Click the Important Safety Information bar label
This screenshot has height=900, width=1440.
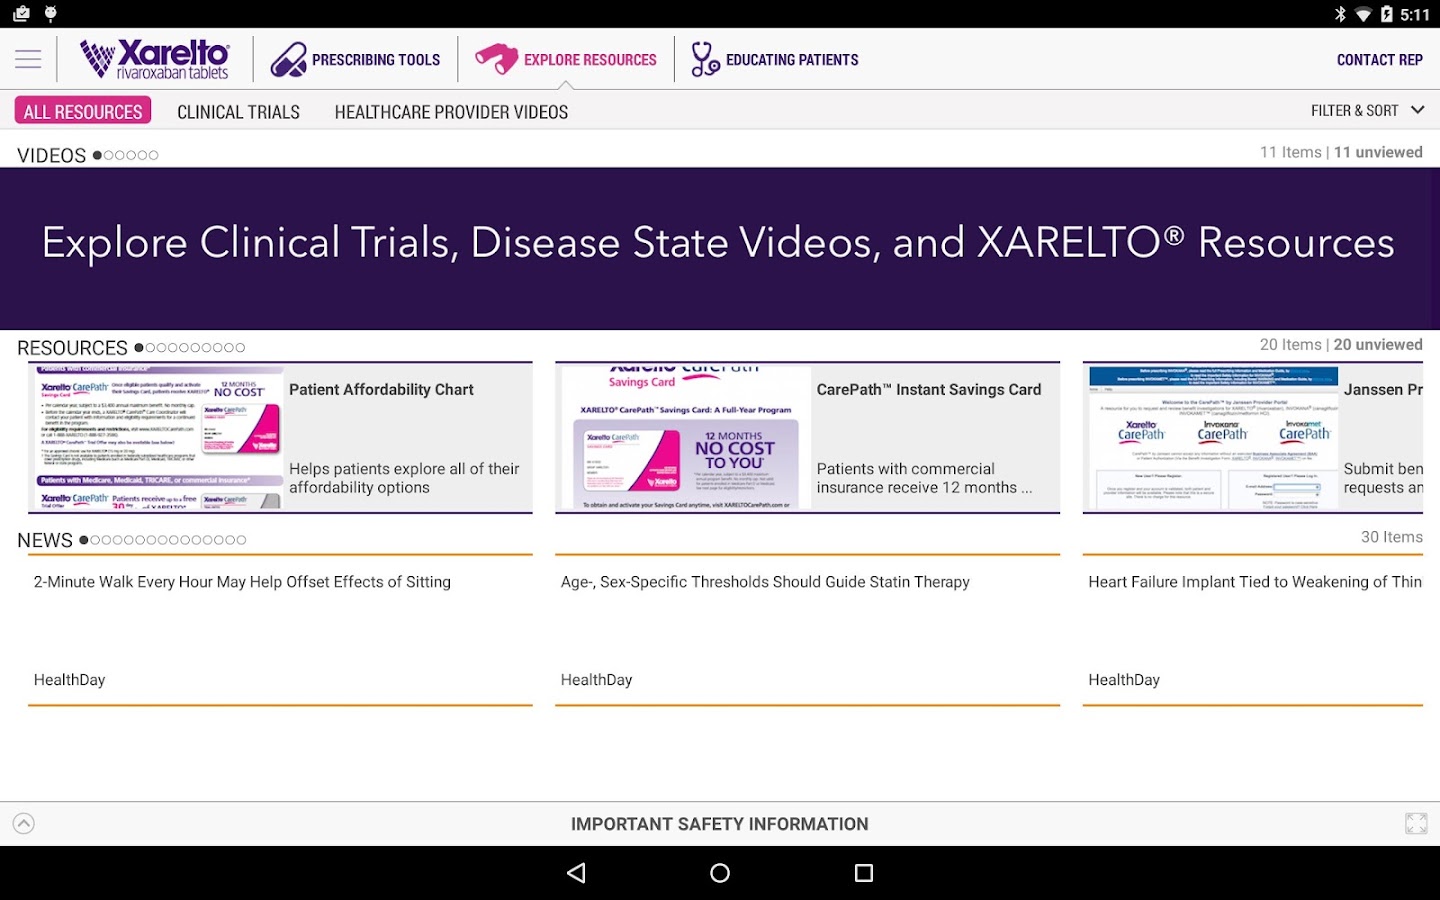(x=719, y=824)
